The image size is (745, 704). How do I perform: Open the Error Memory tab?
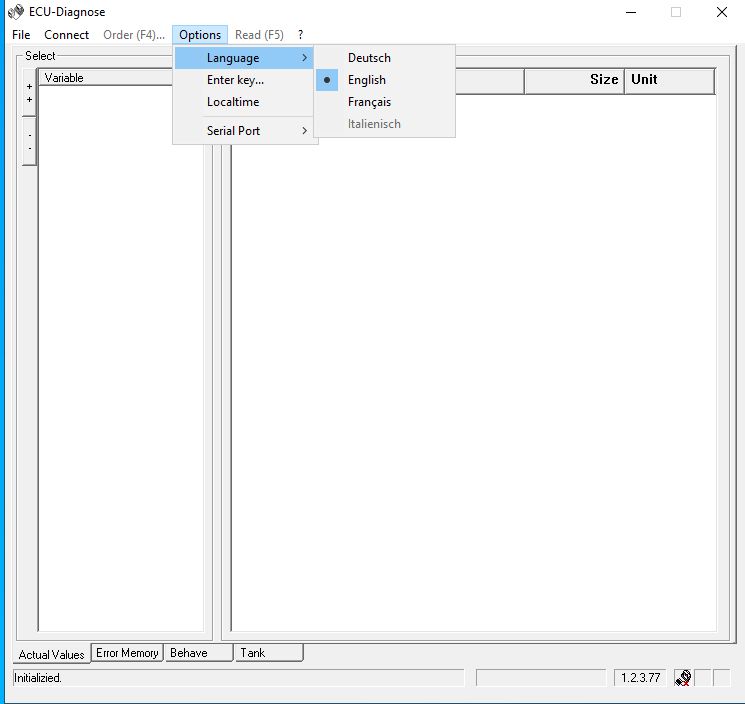pyautogui.click(x=127, y=653)
